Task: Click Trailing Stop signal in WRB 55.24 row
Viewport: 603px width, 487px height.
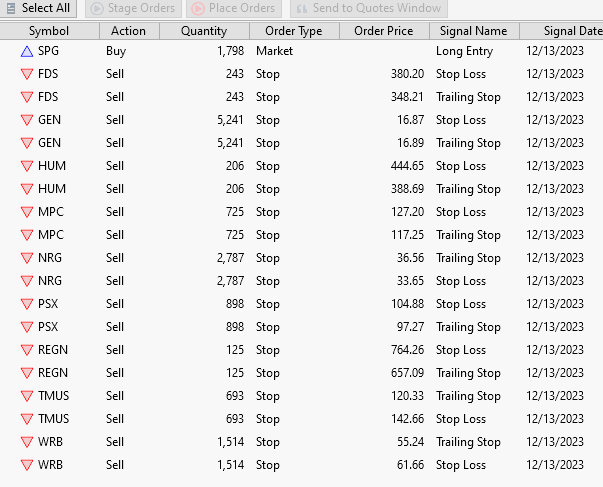Action: coord(468,442)
